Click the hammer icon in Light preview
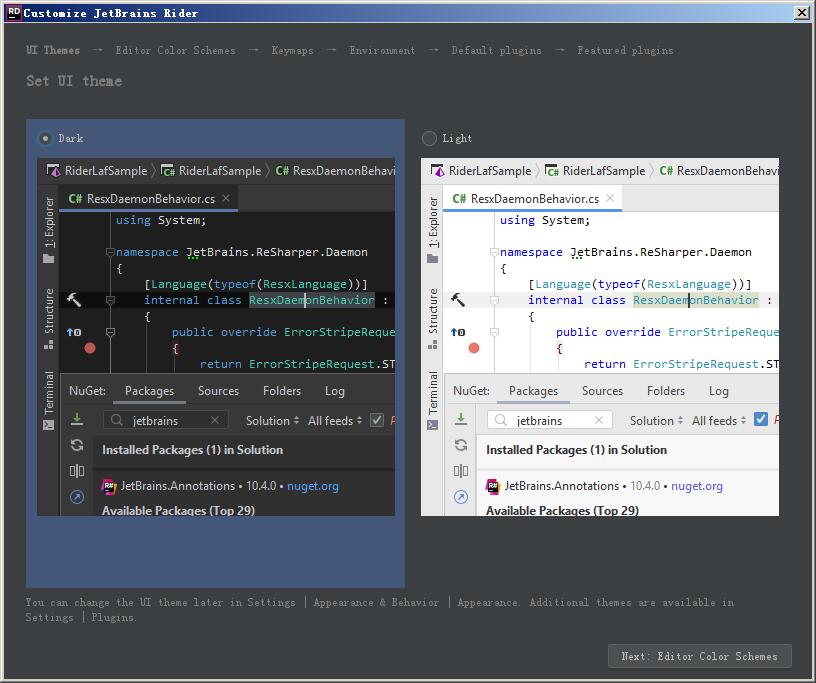The height and width of the screenshot is (683, 816). 458,300
